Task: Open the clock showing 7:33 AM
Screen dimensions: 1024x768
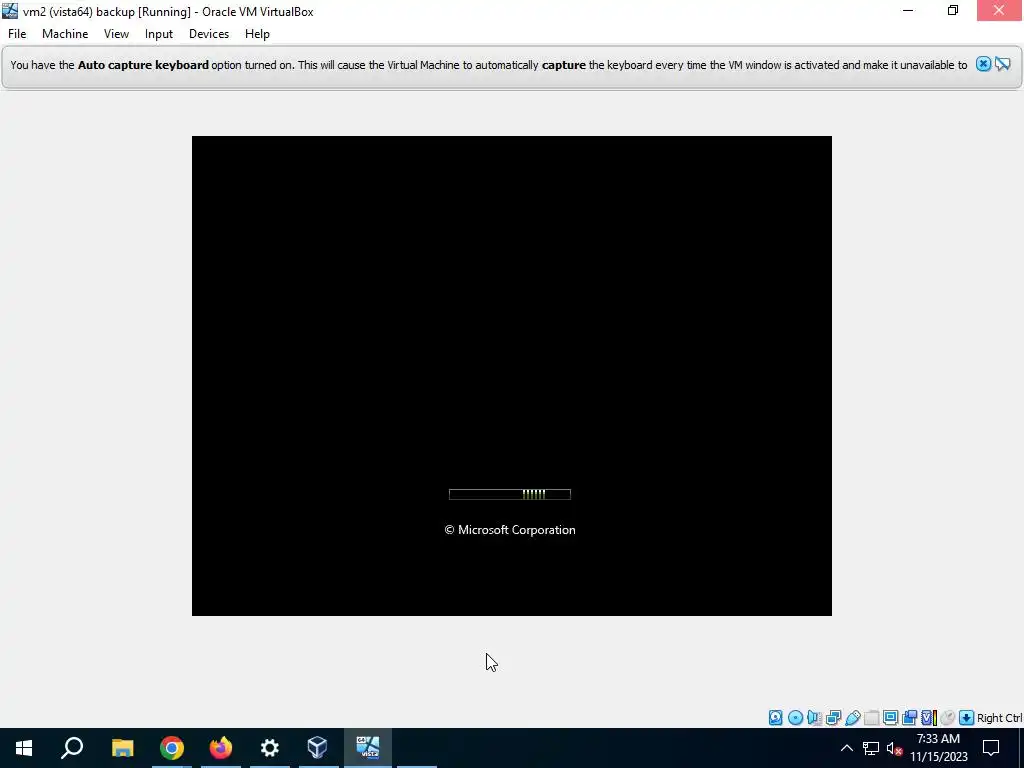Action: [938, 748]
